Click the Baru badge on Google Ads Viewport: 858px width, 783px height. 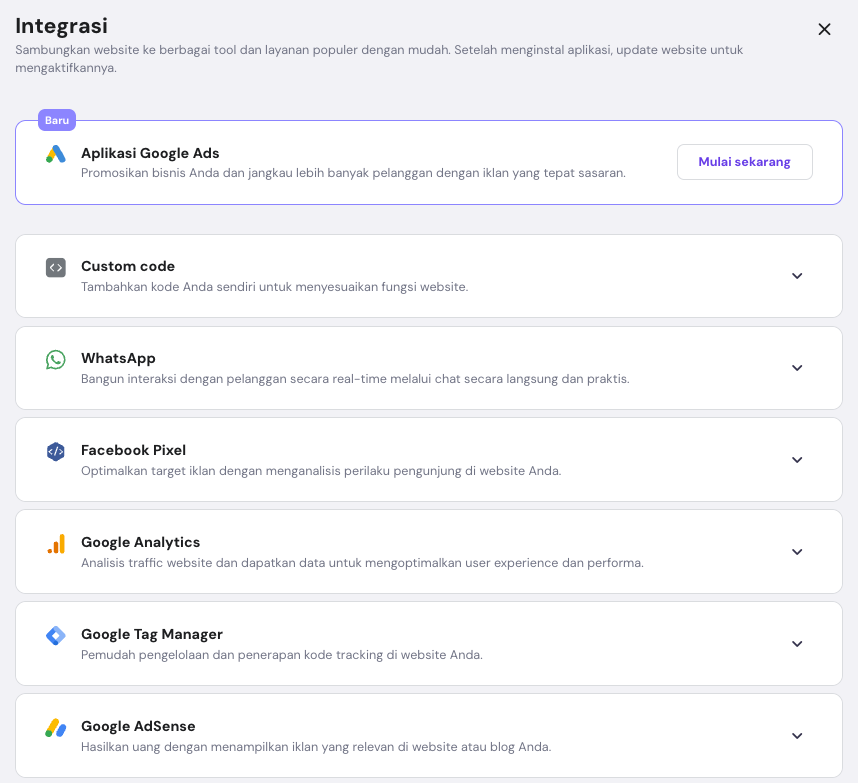coord(56,120)
